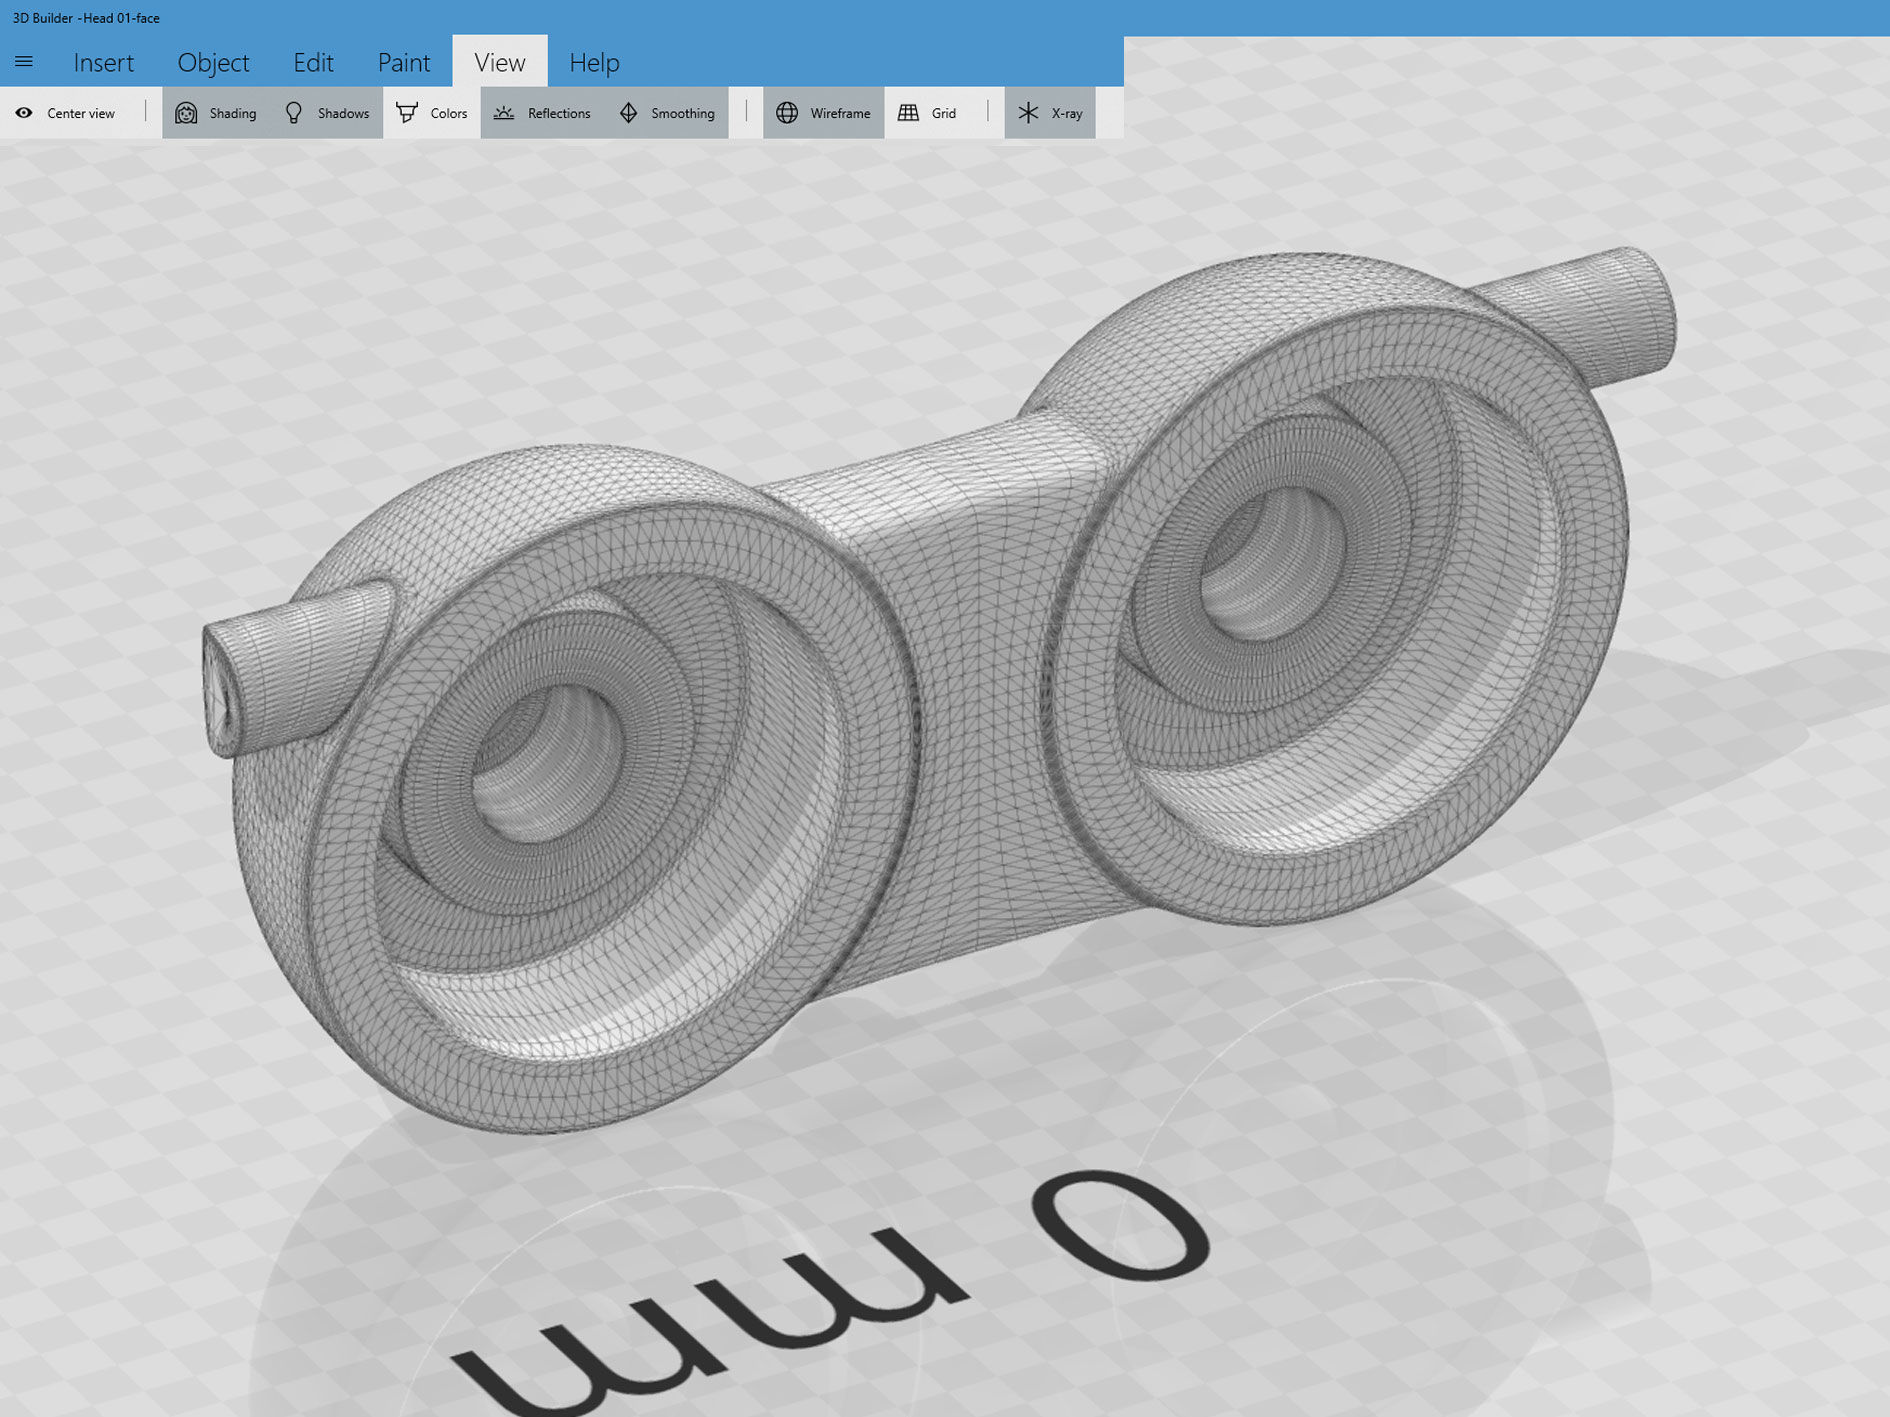The height and width of the screenshot is (1417, 1890).
Task: Toggle the Grid option label
Action: tap(944, 113)
